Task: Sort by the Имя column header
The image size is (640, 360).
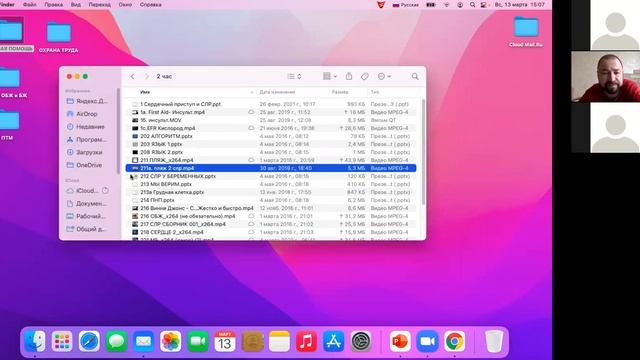Action: [145, 92]
